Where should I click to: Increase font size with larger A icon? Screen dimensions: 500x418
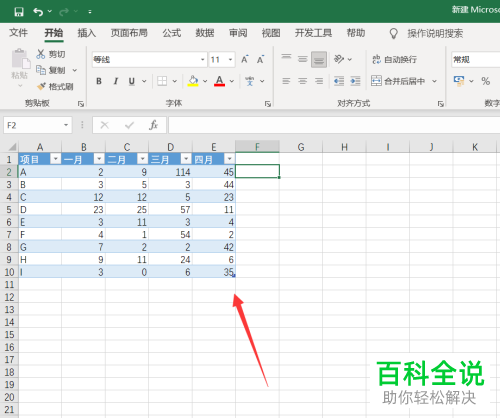point(245,59)
